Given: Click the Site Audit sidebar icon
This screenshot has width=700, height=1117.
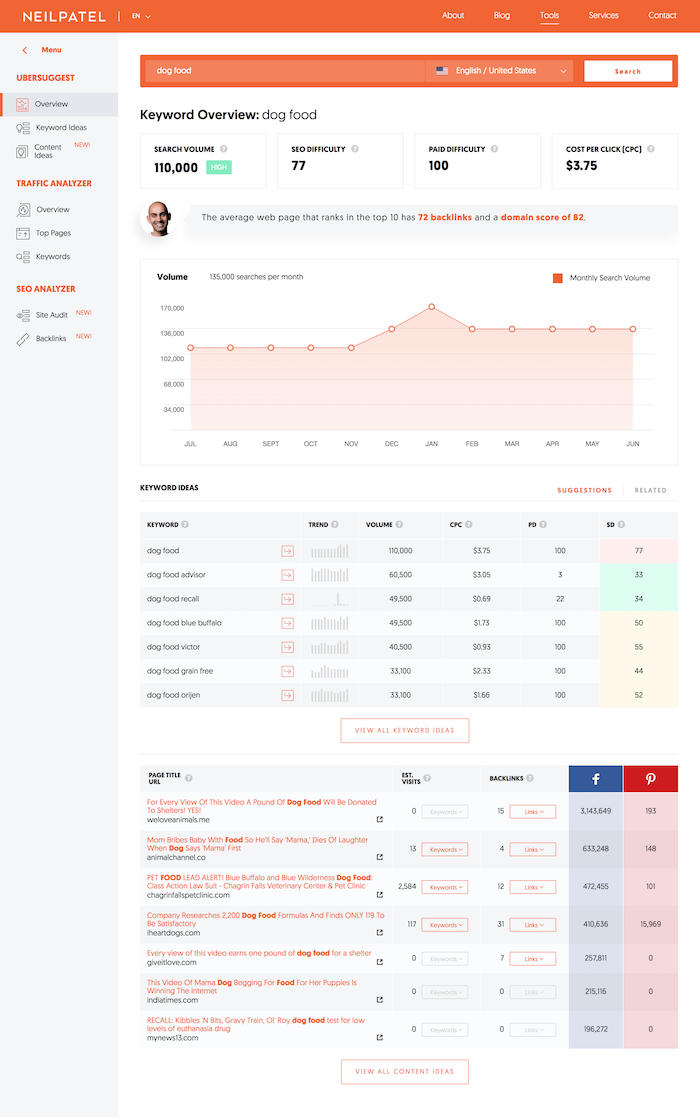Looking at the screenshot, I should [x=23, y=315].
